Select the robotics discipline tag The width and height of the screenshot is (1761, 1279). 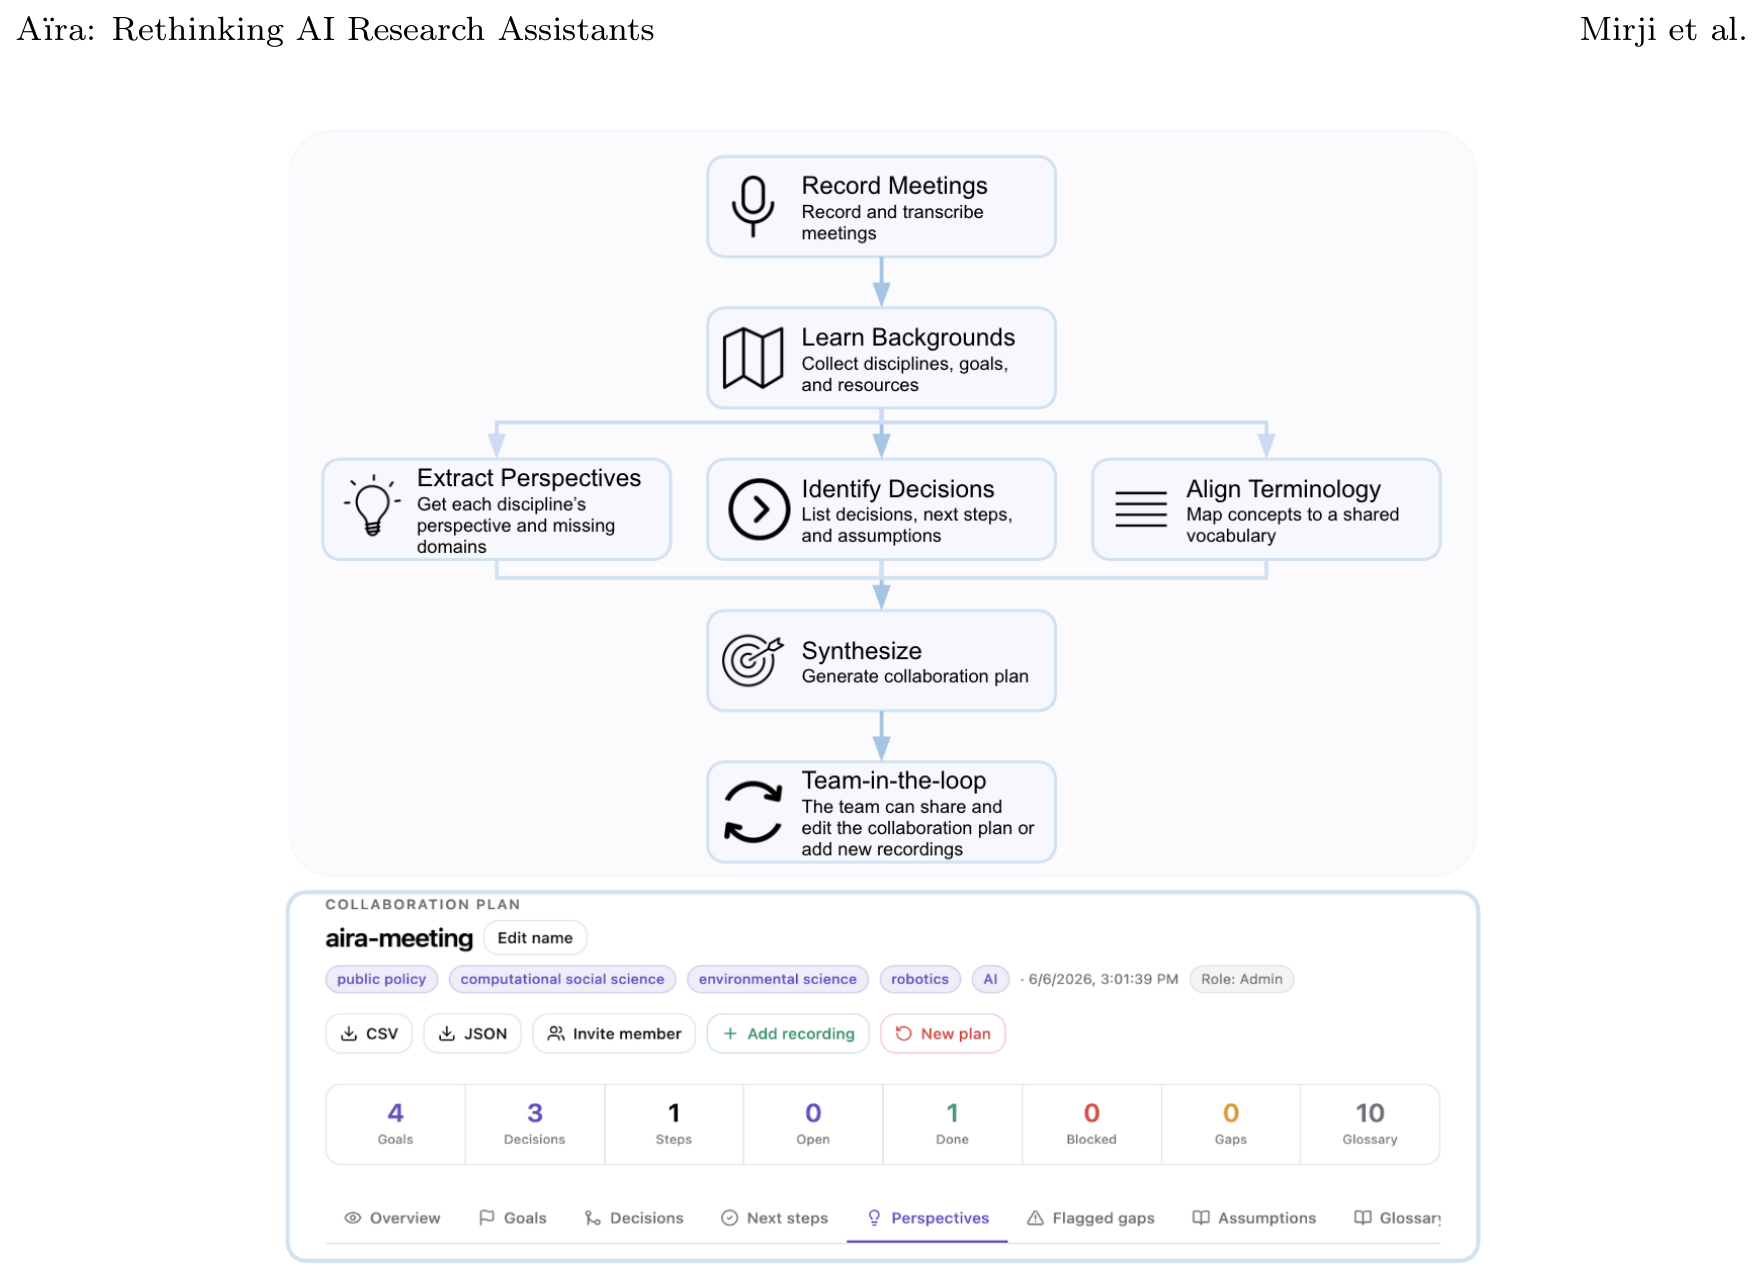[x=920, y=979]
